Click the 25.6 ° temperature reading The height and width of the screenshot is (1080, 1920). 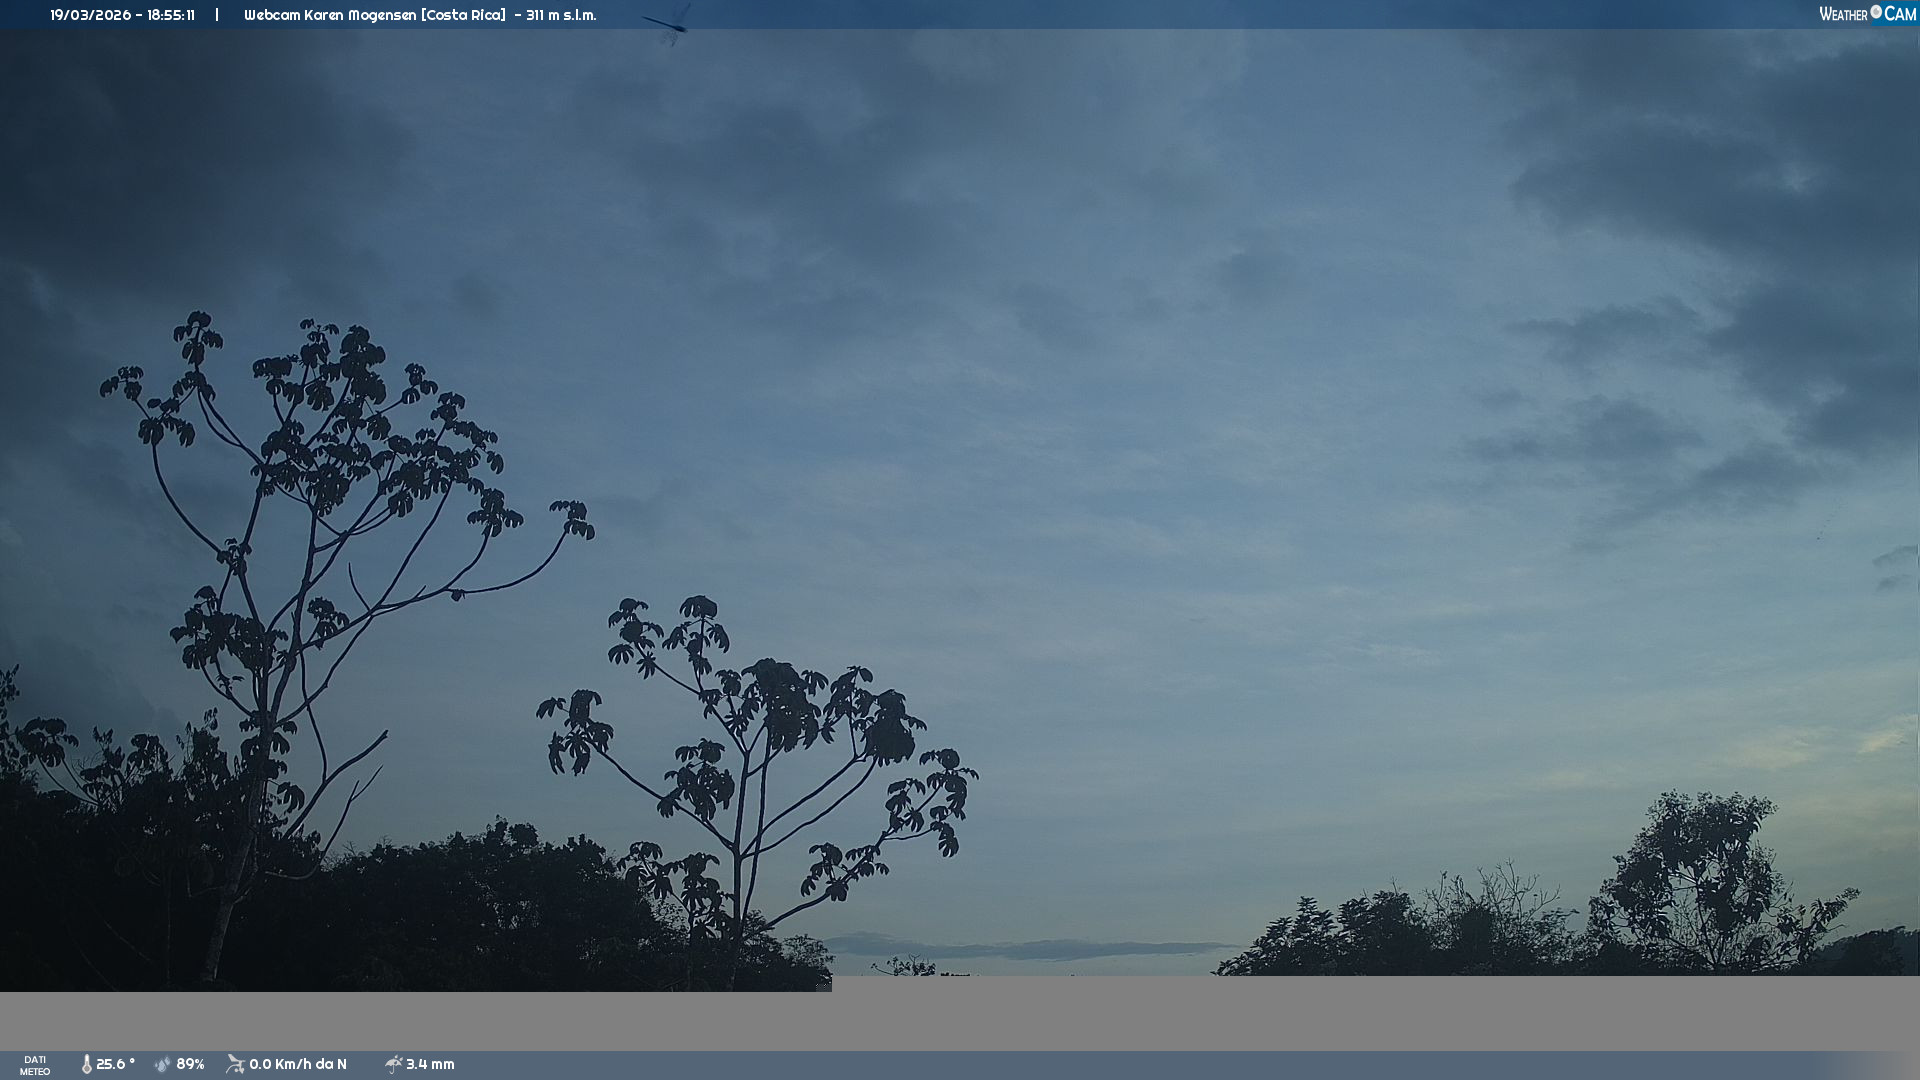tap(116, 1064)
